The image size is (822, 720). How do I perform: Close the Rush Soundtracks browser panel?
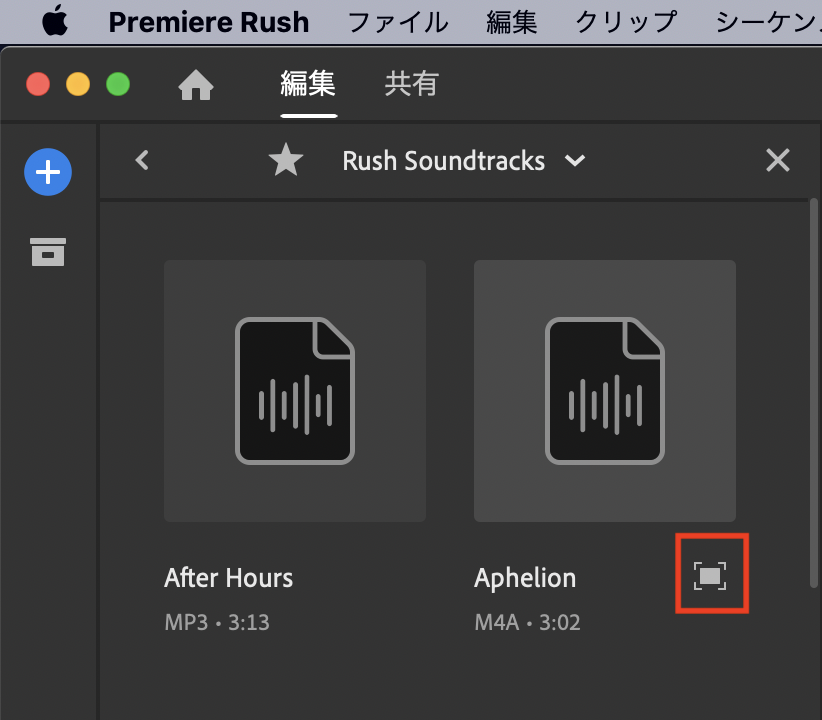[x=777, y=160]
